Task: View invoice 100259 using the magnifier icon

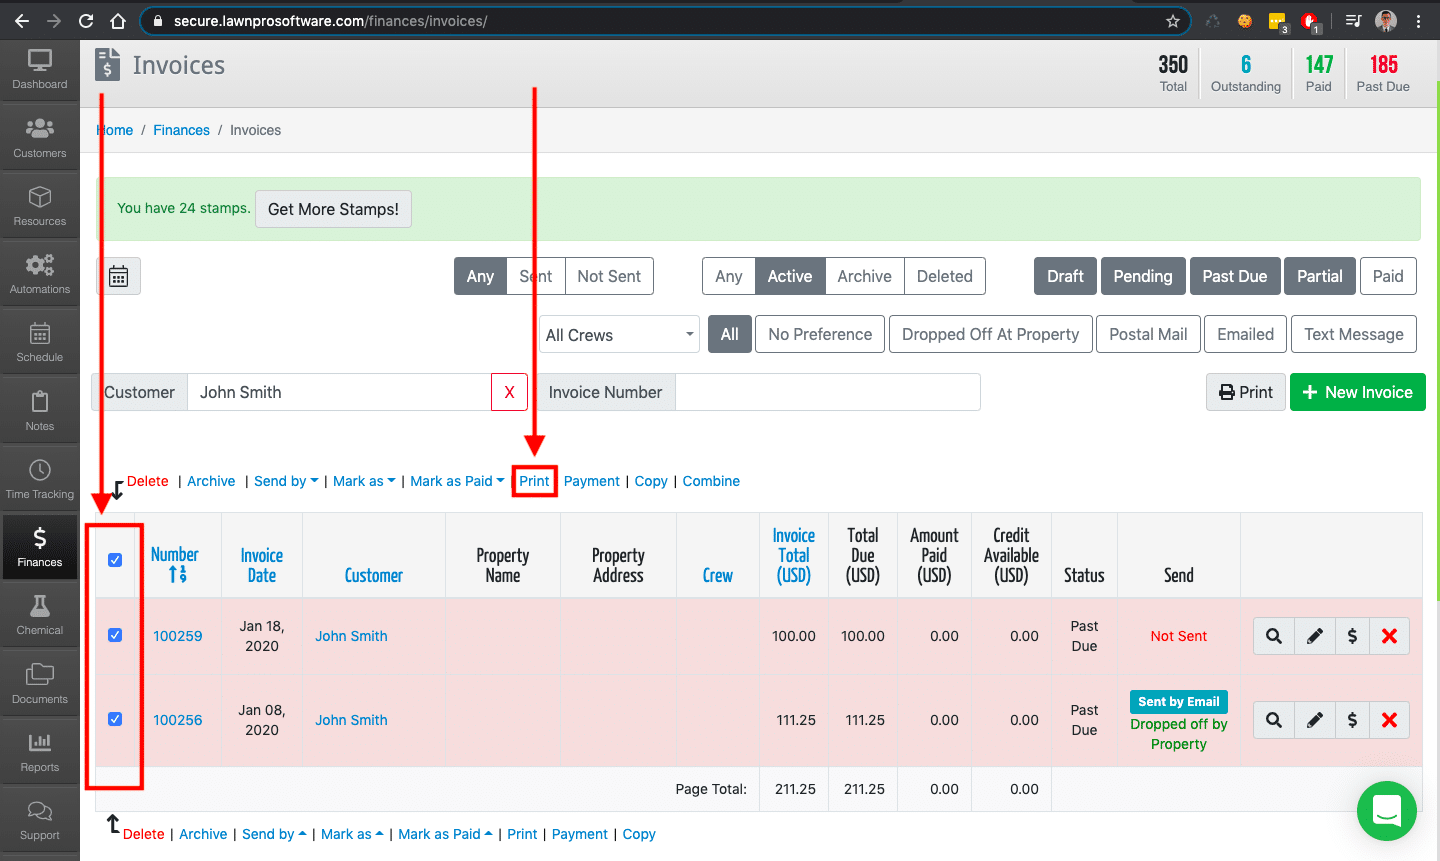Action: click(x=1273, y=635)
